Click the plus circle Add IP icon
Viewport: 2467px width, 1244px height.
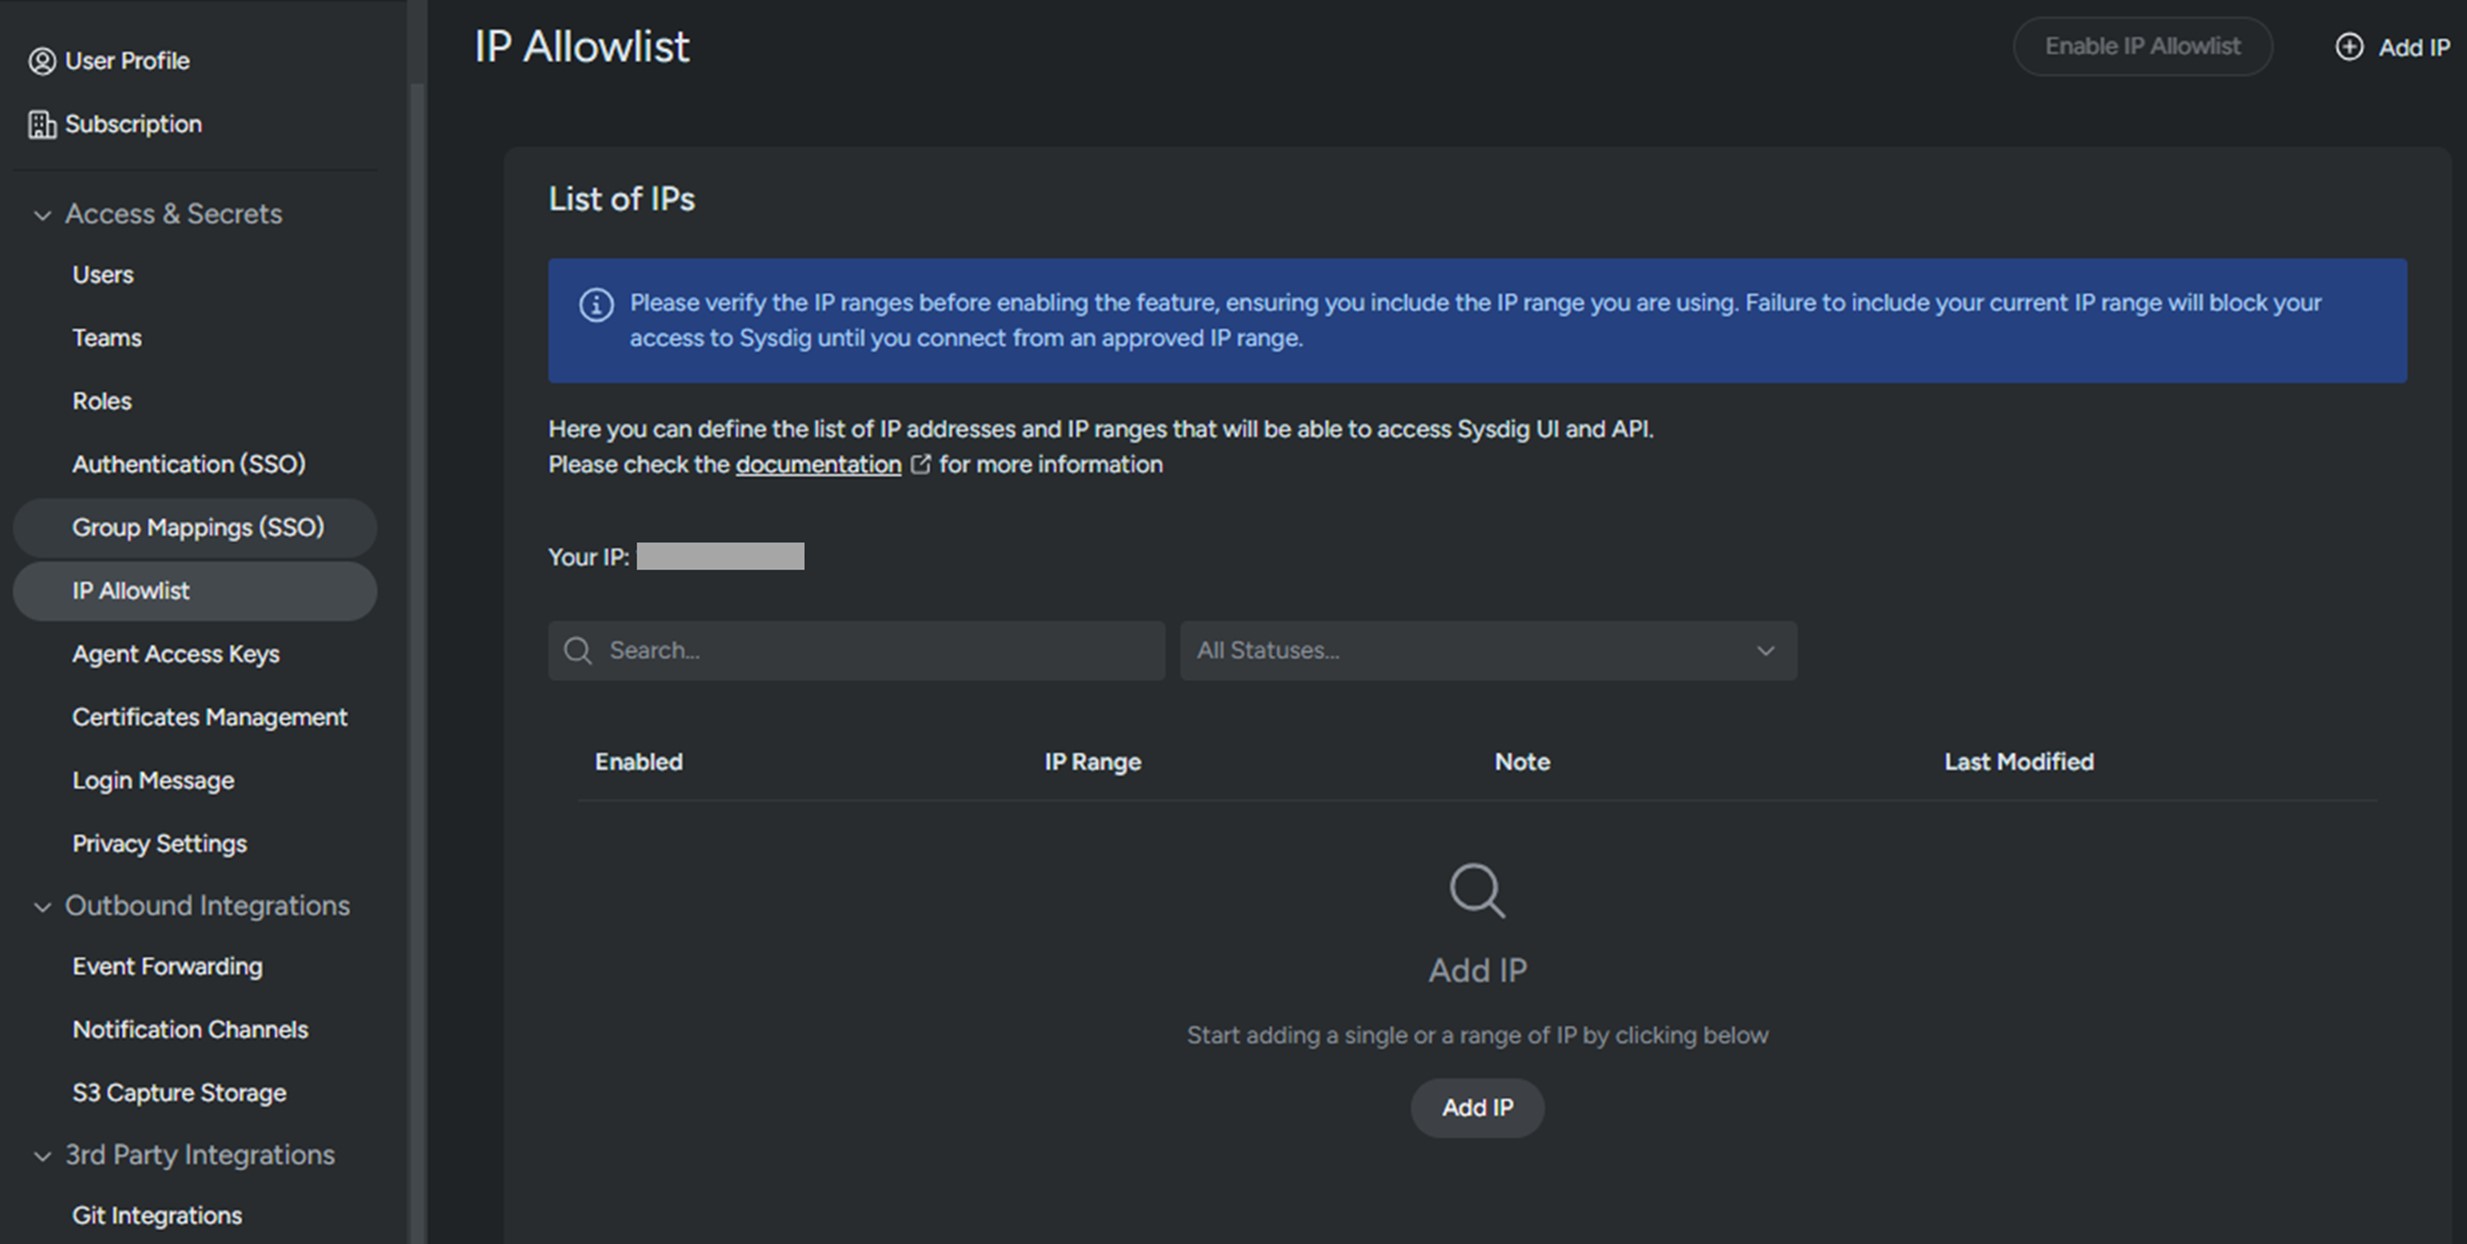tap(2348, 47)
